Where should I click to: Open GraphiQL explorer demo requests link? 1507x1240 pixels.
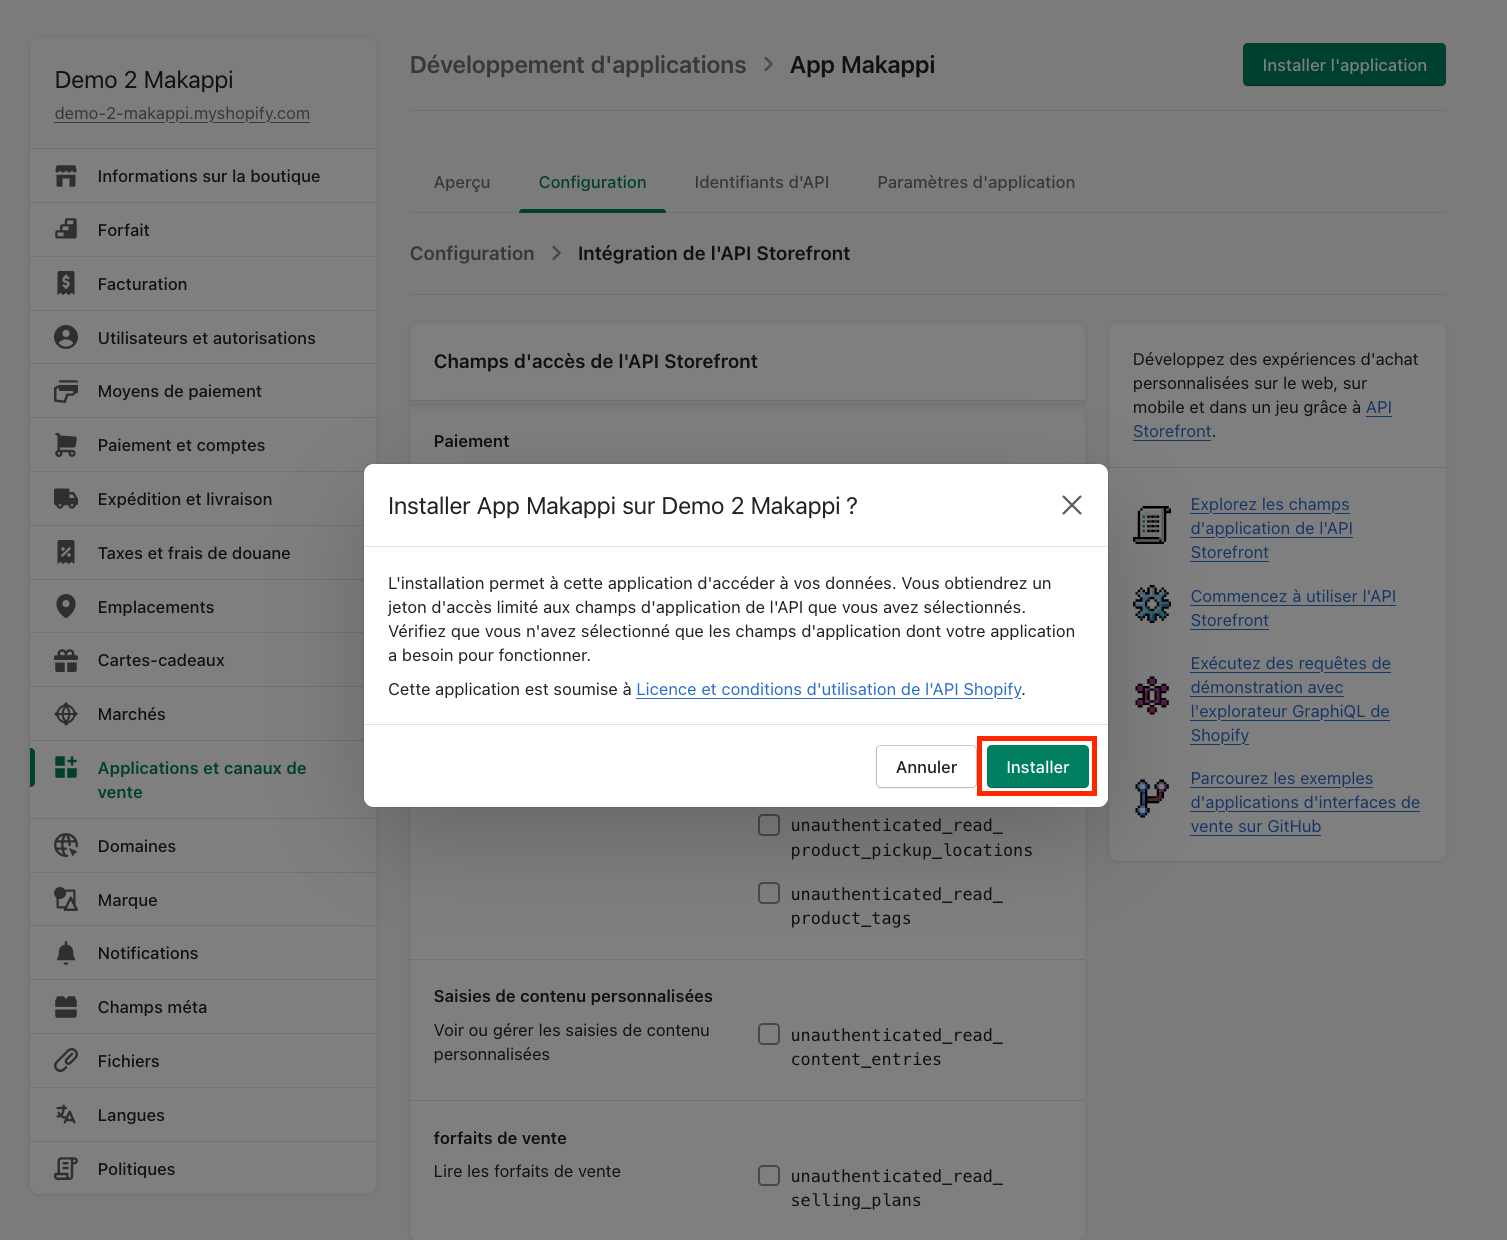1290,699
